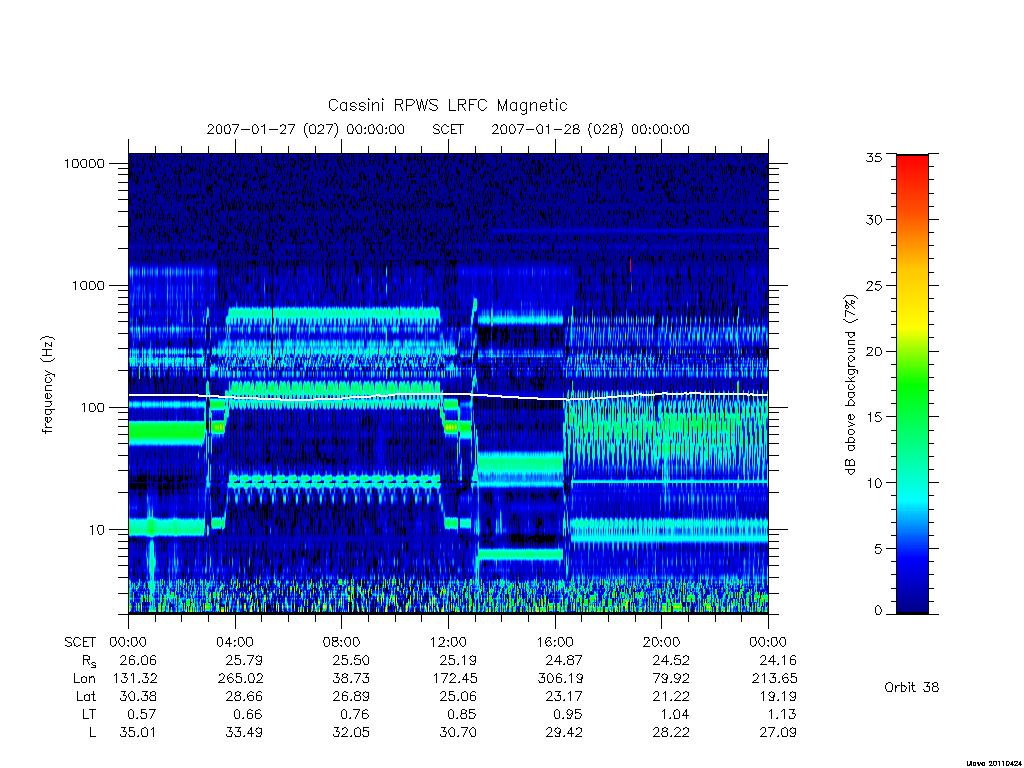Click the L value 27.09
The height and width of the screenshot is (768, 1024).
point(778,733)
